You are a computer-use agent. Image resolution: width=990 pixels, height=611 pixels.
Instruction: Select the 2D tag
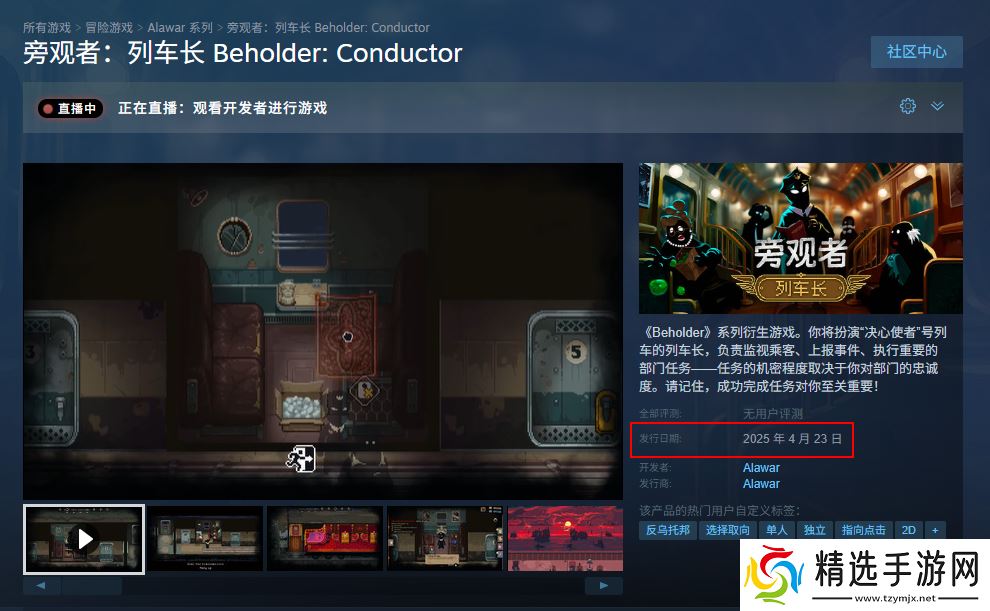tap(909, 530)
